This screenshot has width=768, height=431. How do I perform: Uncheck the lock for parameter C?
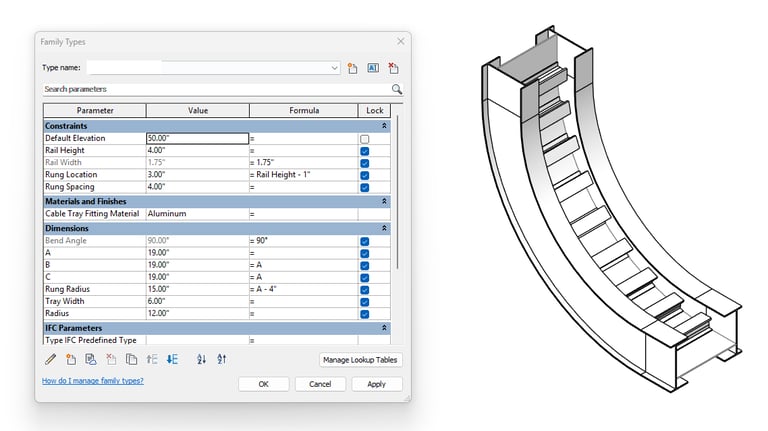(x=365, y=278)
